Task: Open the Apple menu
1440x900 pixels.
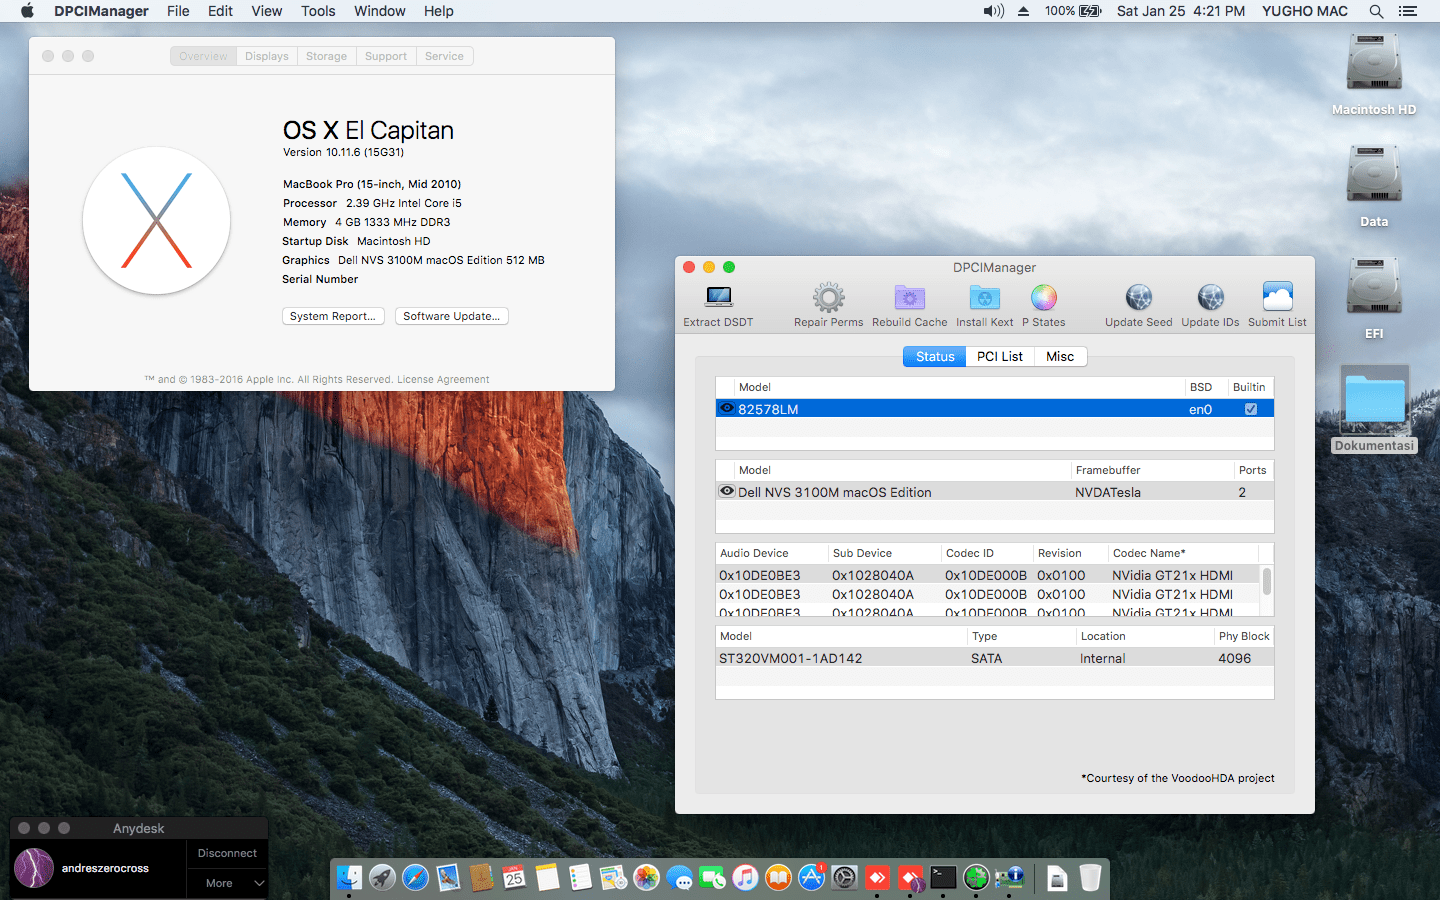Action: [x=27, y=11]
